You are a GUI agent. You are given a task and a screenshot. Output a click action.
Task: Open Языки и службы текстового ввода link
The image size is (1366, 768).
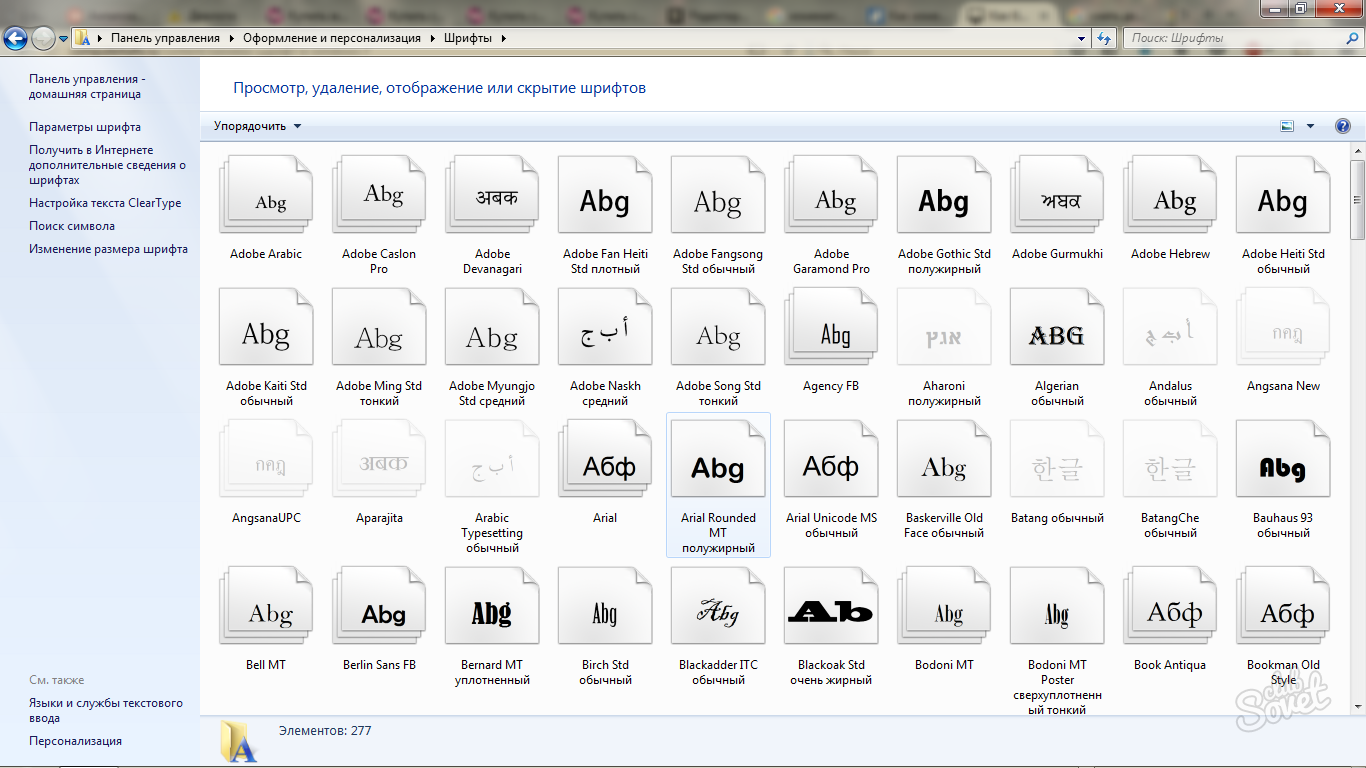(106, 710)
